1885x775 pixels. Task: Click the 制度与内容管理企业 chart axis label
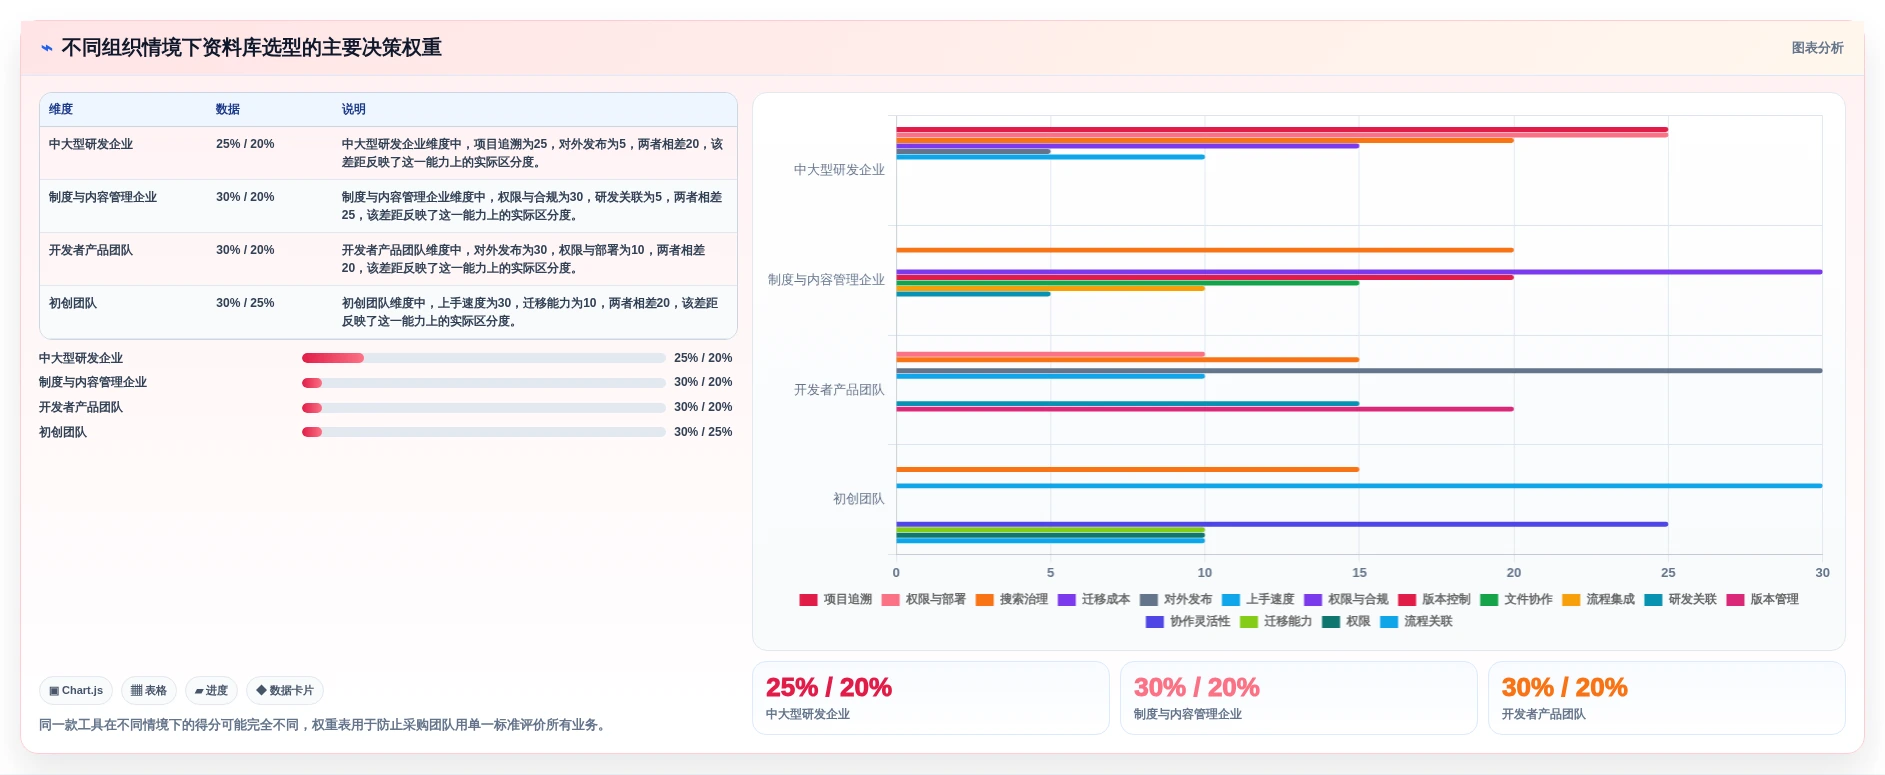coord(826,280)
